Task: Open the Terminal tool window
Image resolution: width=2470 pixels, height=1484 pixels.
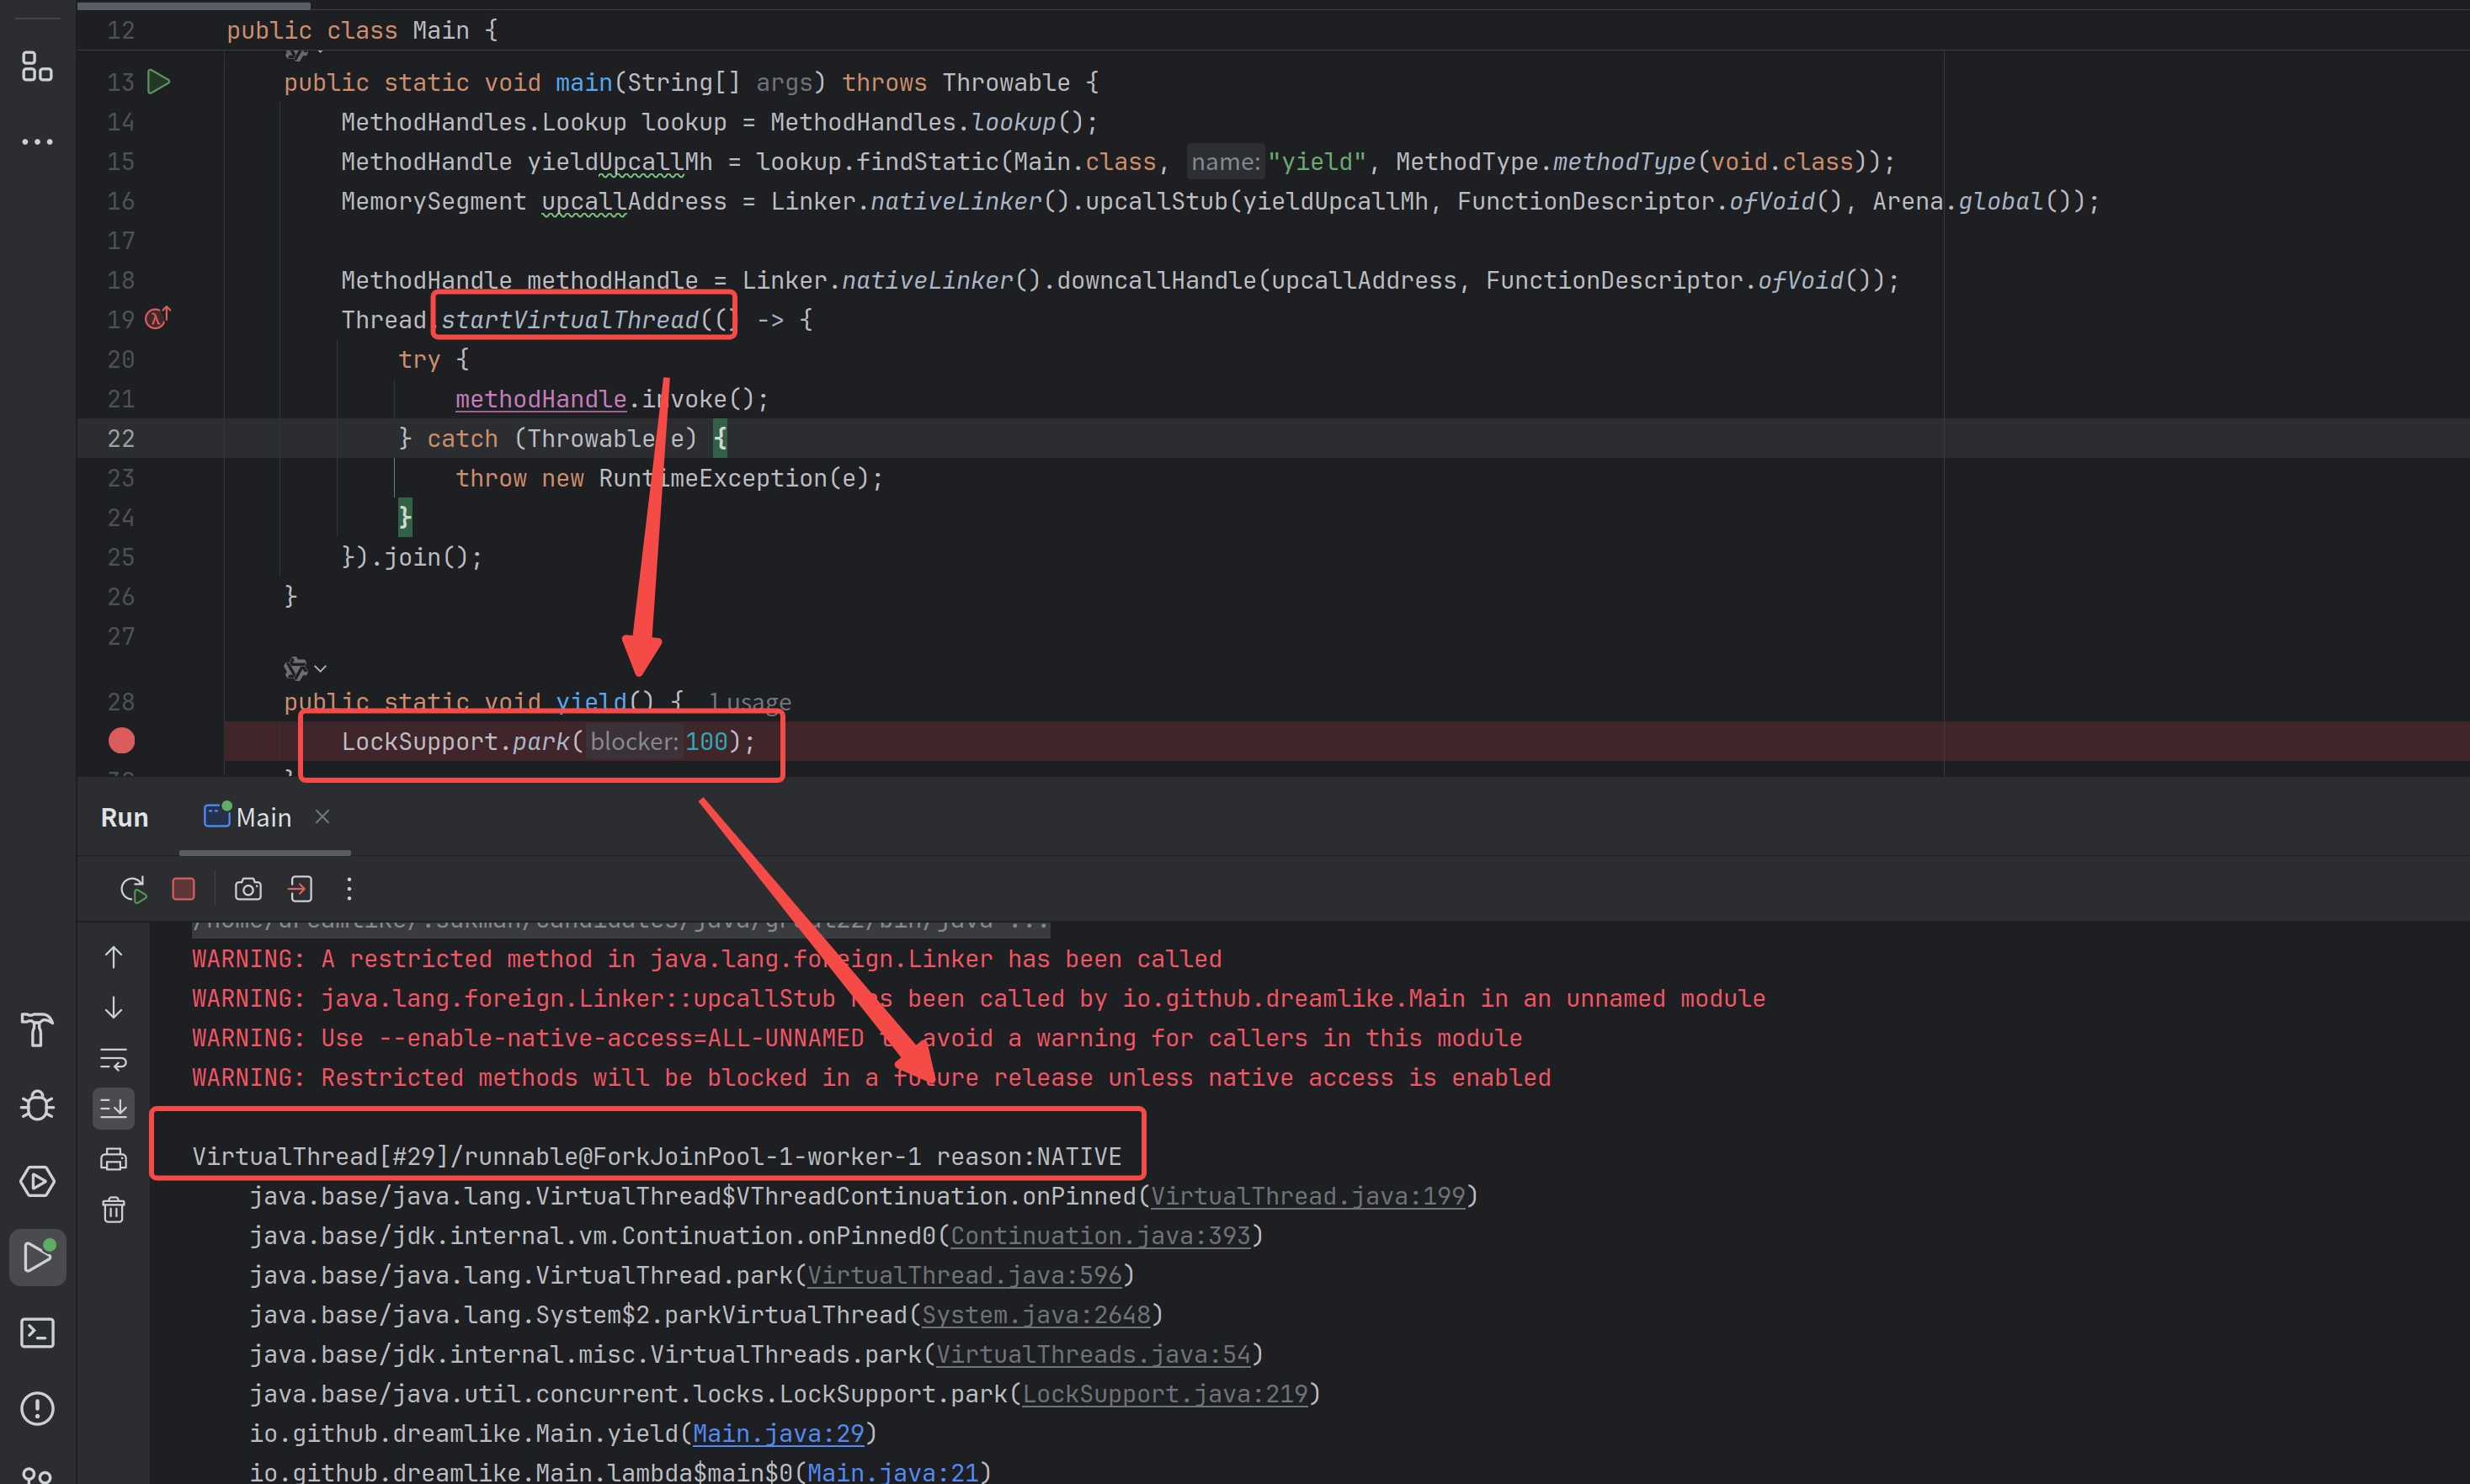Action: (x=37, y=1333)
